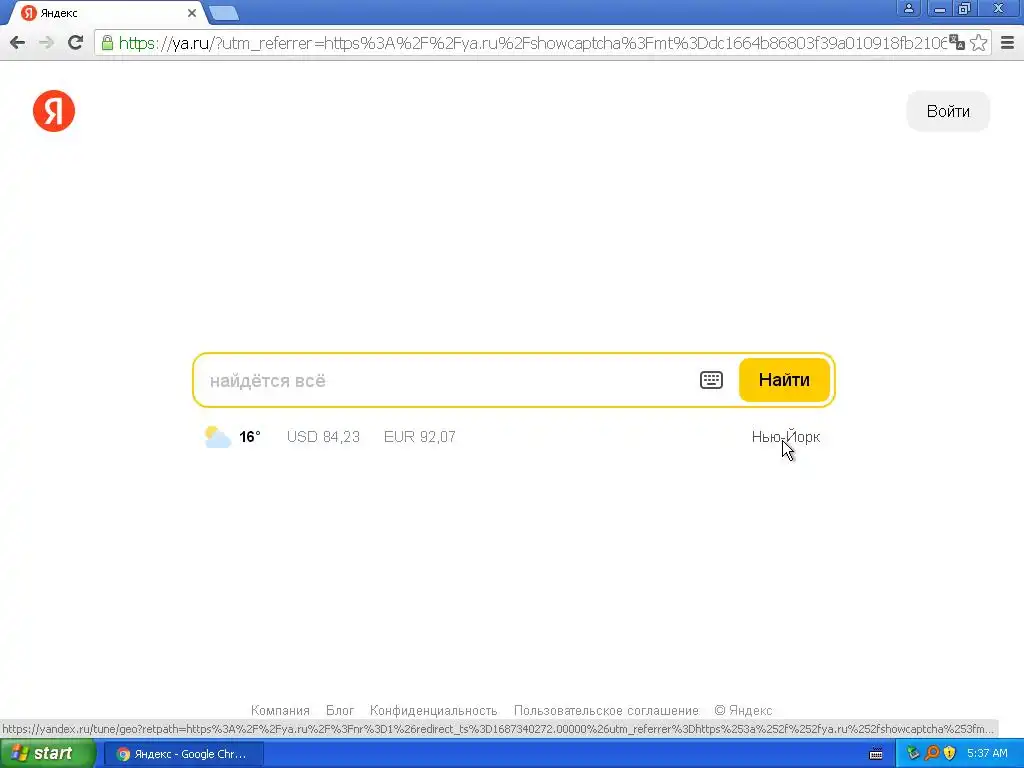Go forward to the next page

coord(46,43)
